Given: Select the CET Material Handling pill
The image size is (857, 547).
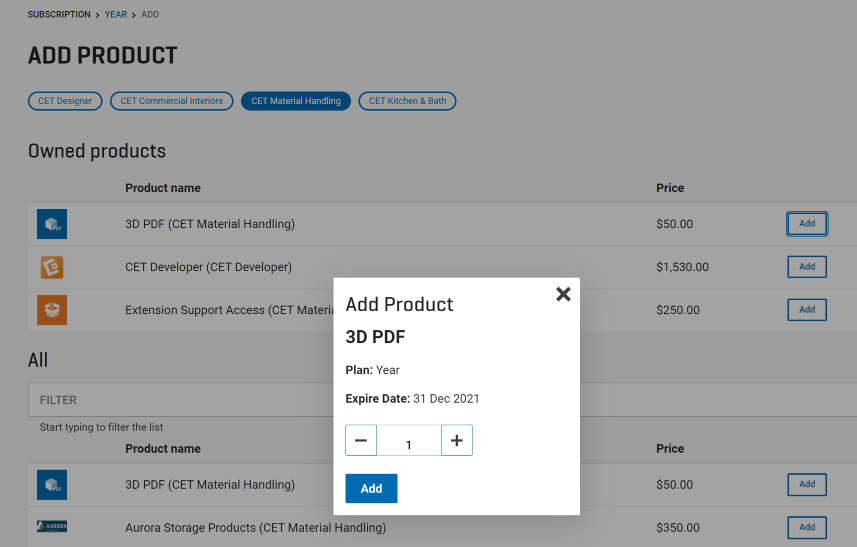Looking at the screenshot, I should pos(296,101).
